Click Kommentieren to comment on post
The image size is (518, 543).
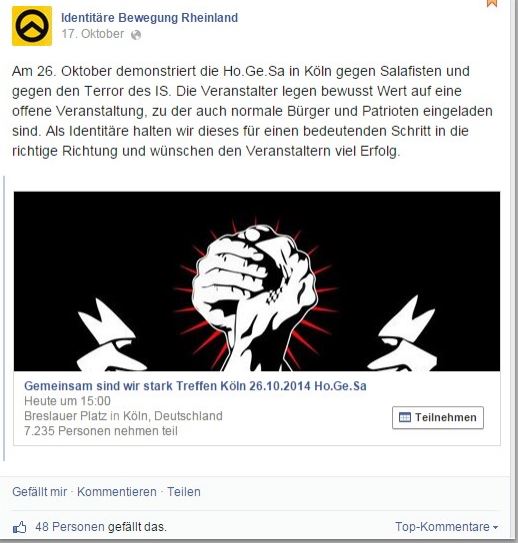click(117, 492)
